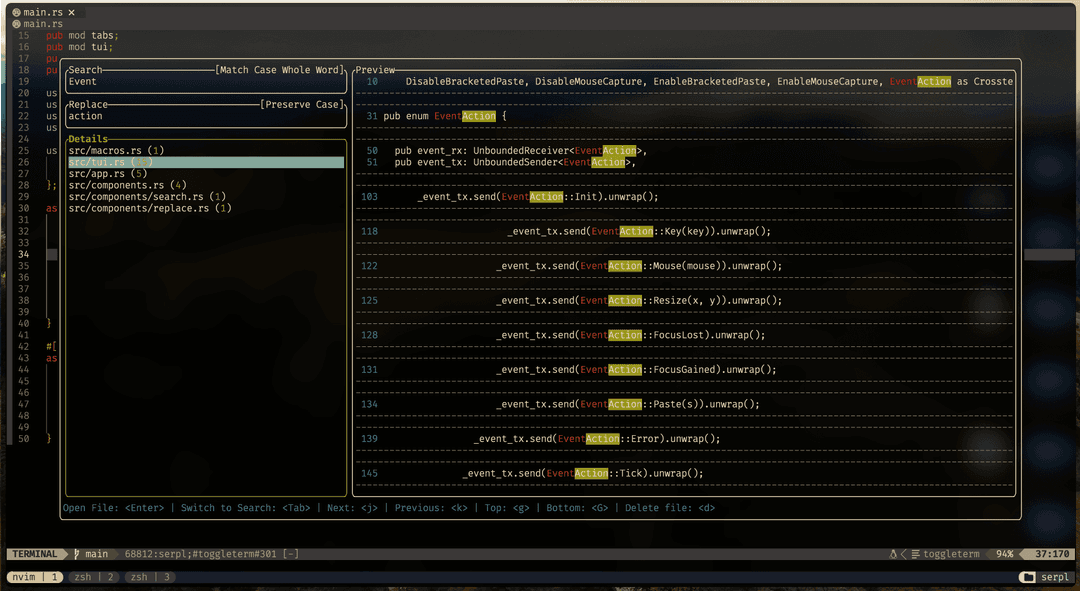1080x591 pixels.
Task: Click the git branch icon beside main
Action: [x=76, y=554]
